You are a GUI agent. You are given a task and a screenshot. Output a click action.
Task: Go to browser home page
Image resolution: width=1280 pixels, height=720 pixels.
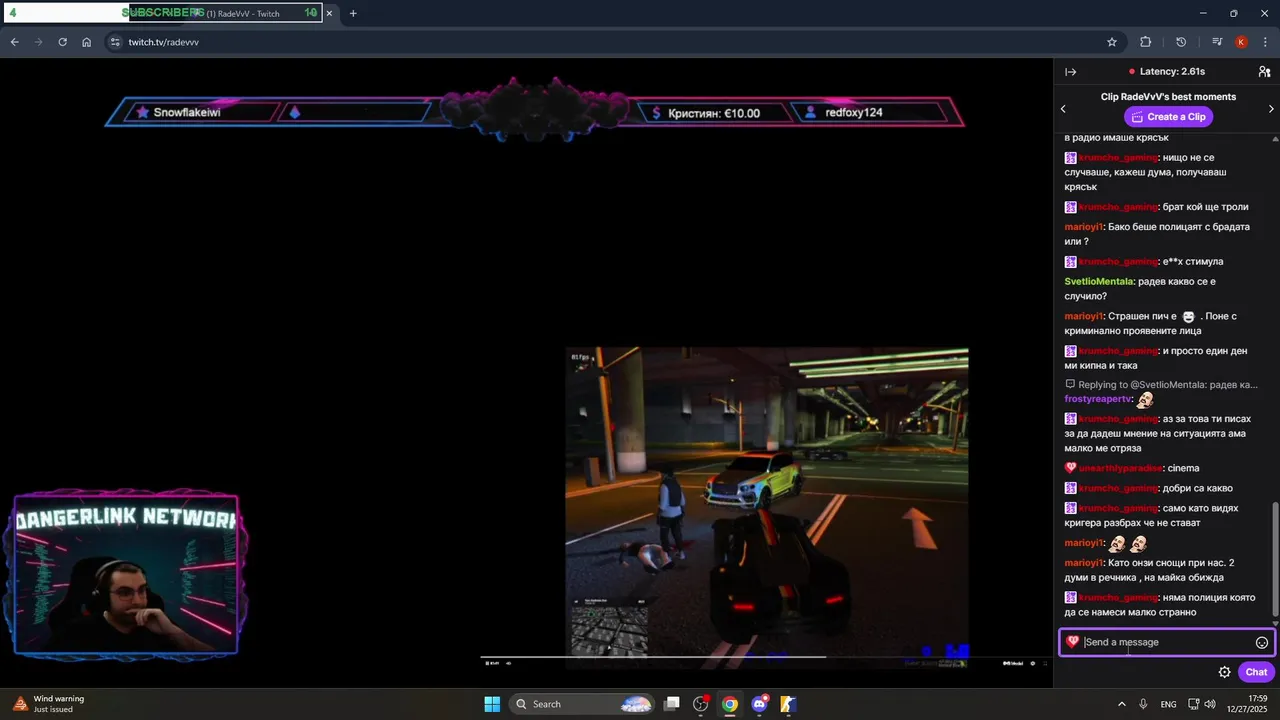(x=87, y=42)
